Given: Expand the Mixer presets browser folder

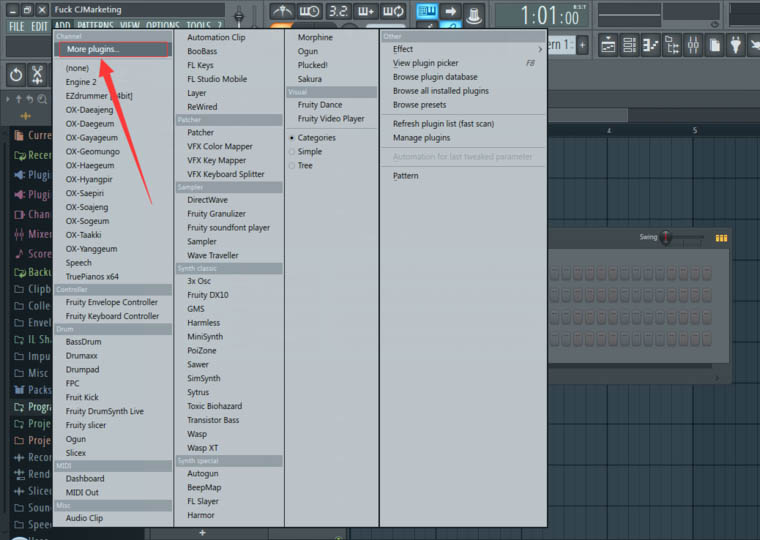Looking at the screenshot, I should (x=32, y=234).
